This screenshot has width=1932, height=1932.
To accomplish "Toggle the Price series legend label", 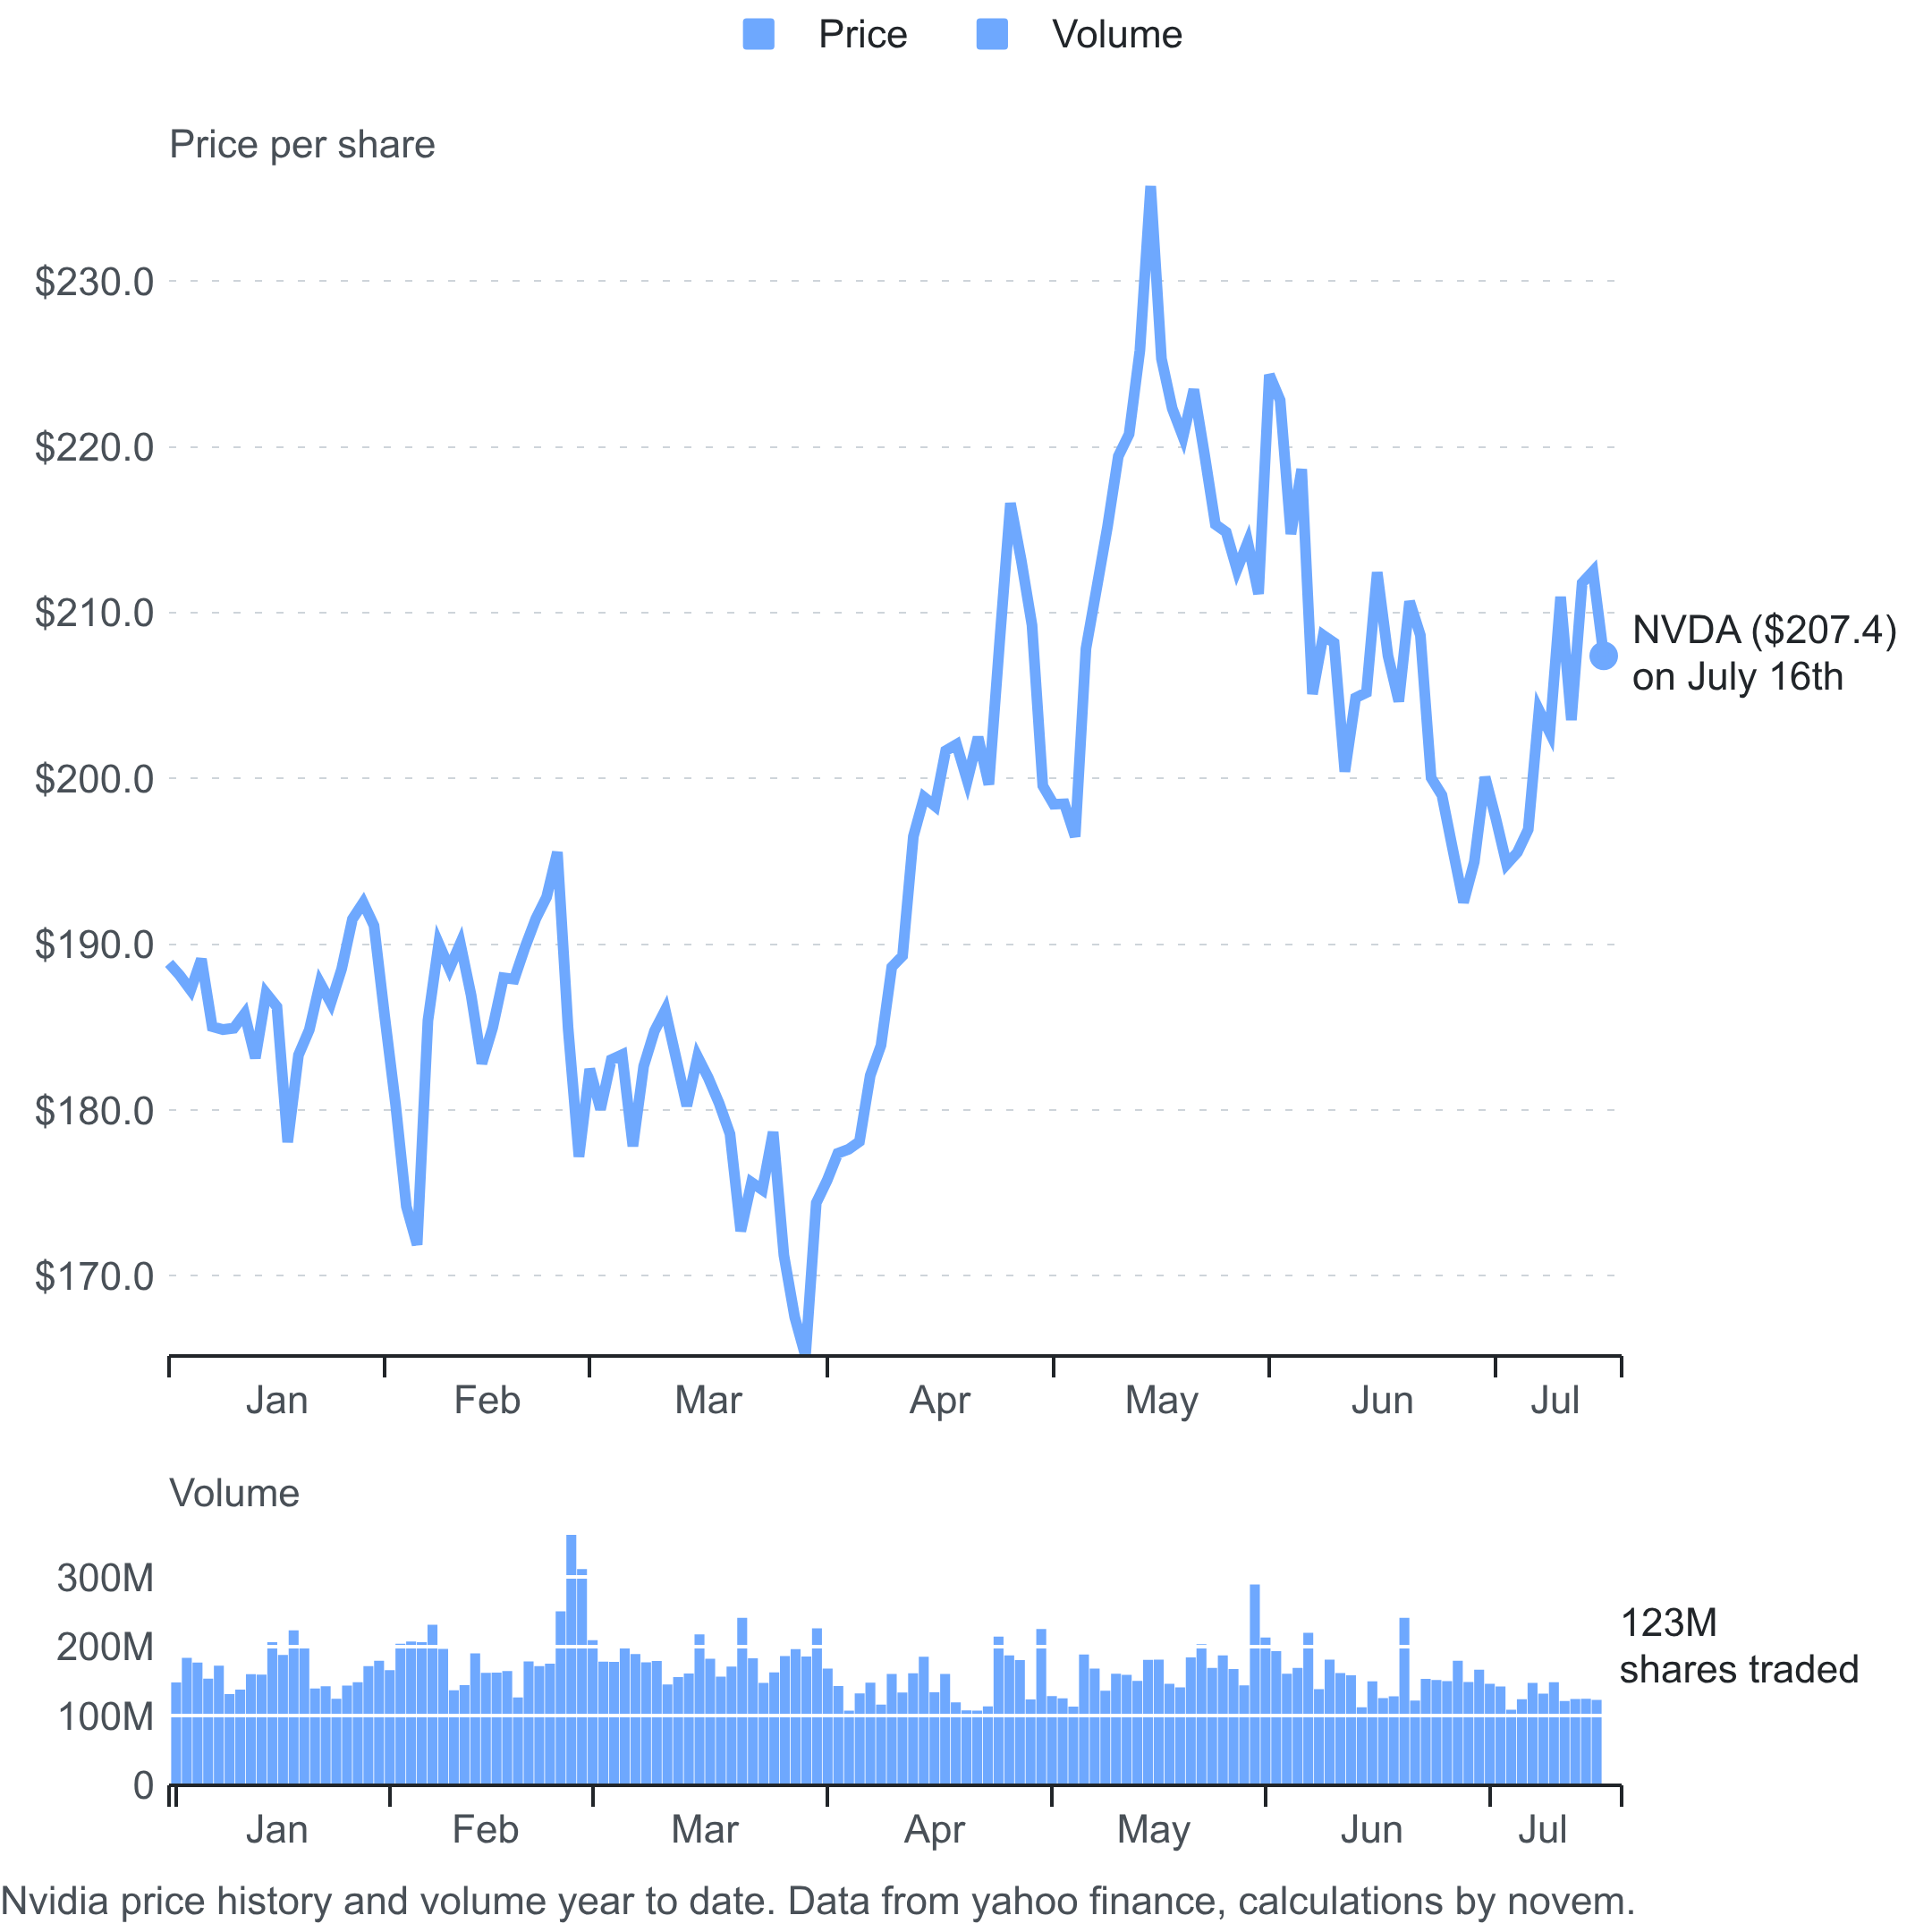I will tap(862, 35).
